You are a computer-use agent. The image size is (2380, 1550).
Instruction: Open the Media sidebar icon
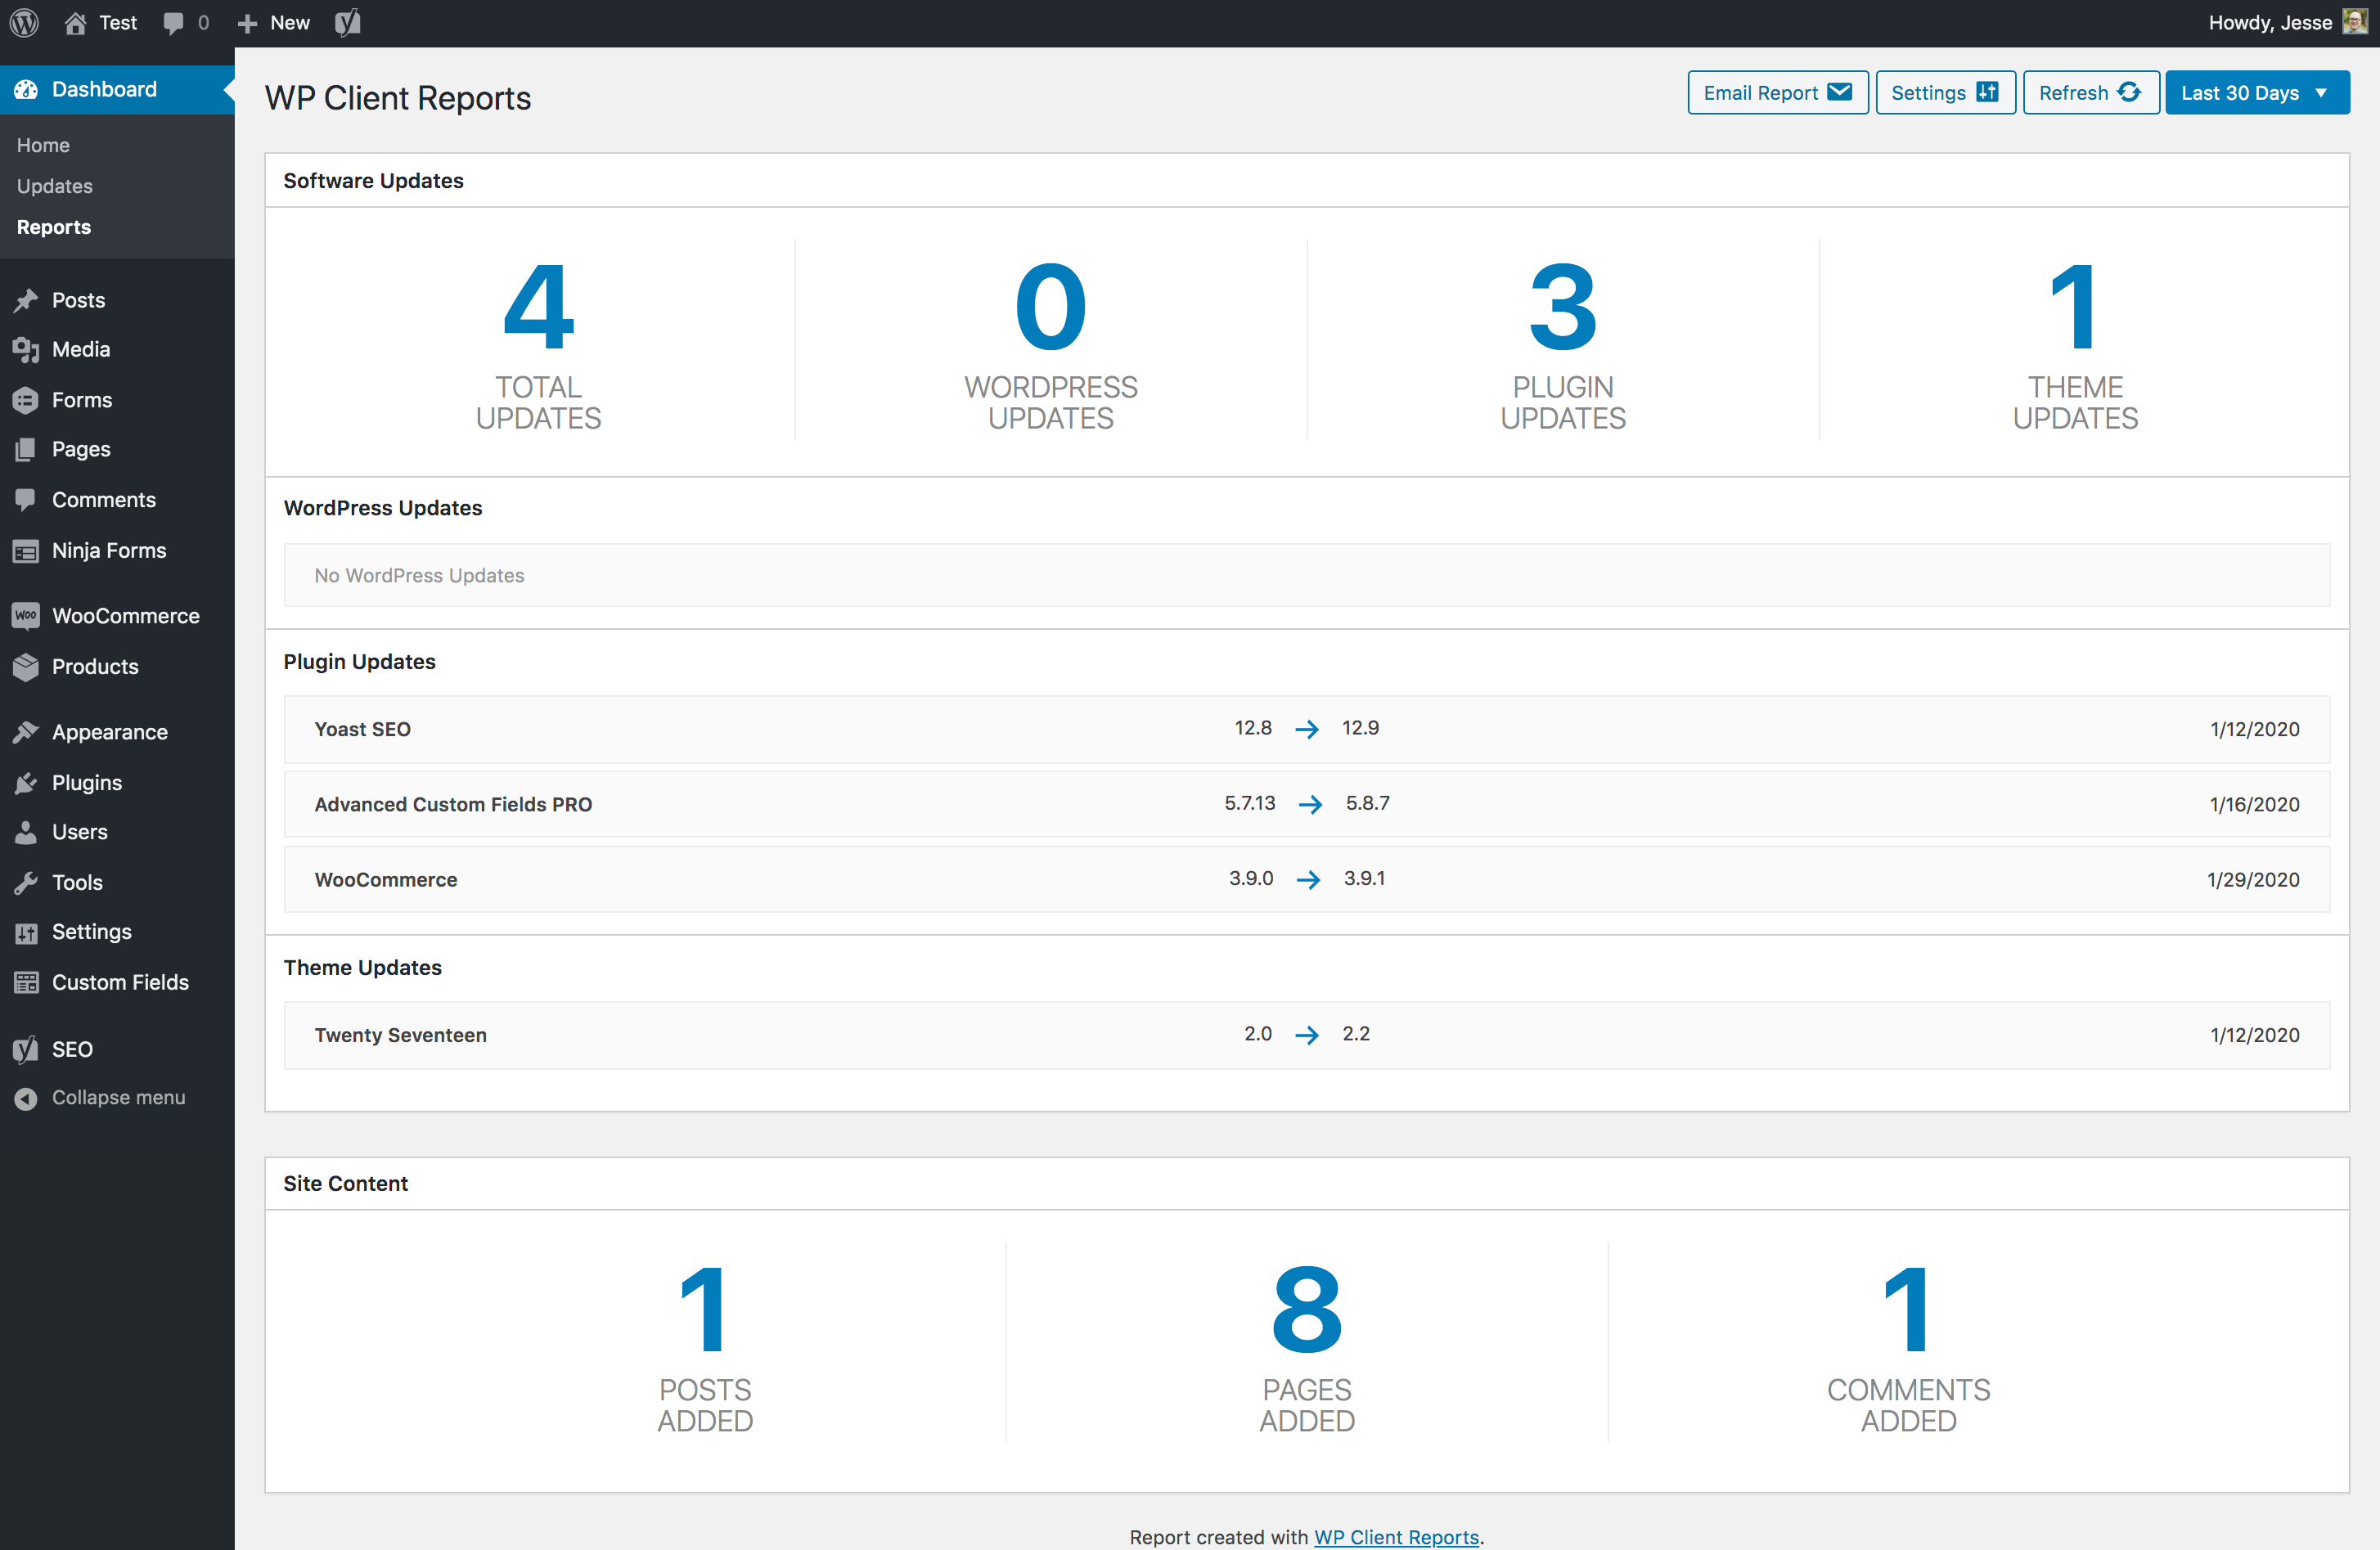coord(26,350)
